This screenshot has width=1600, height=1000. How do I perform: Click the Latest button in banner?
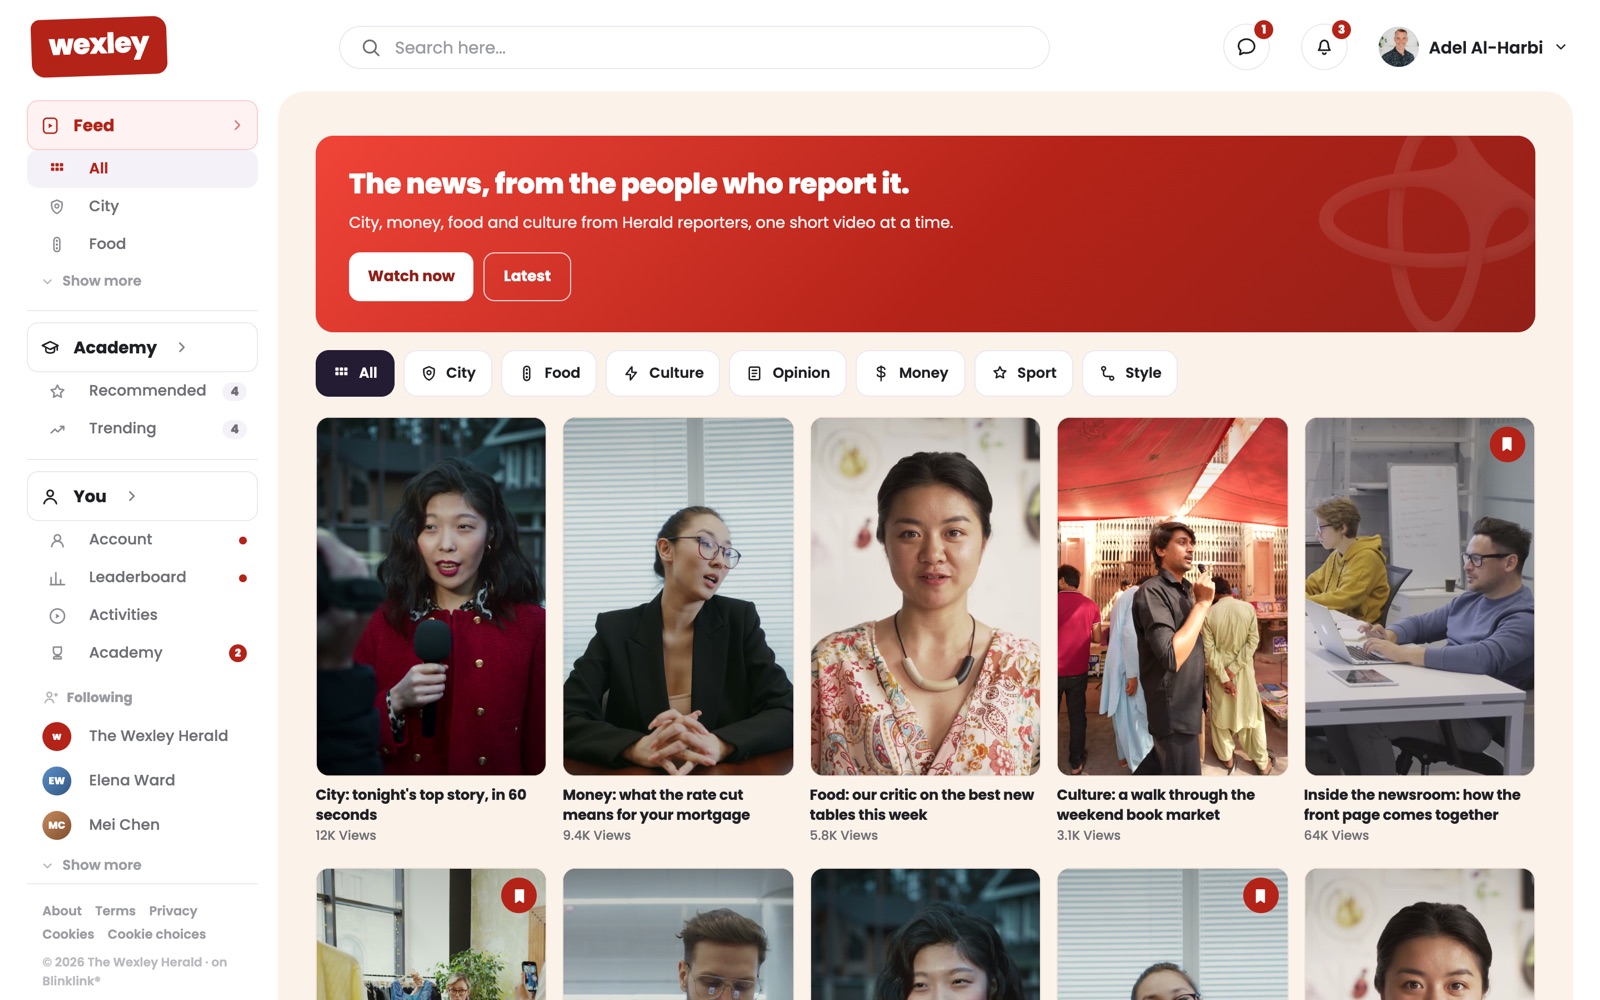coord(527,276)
